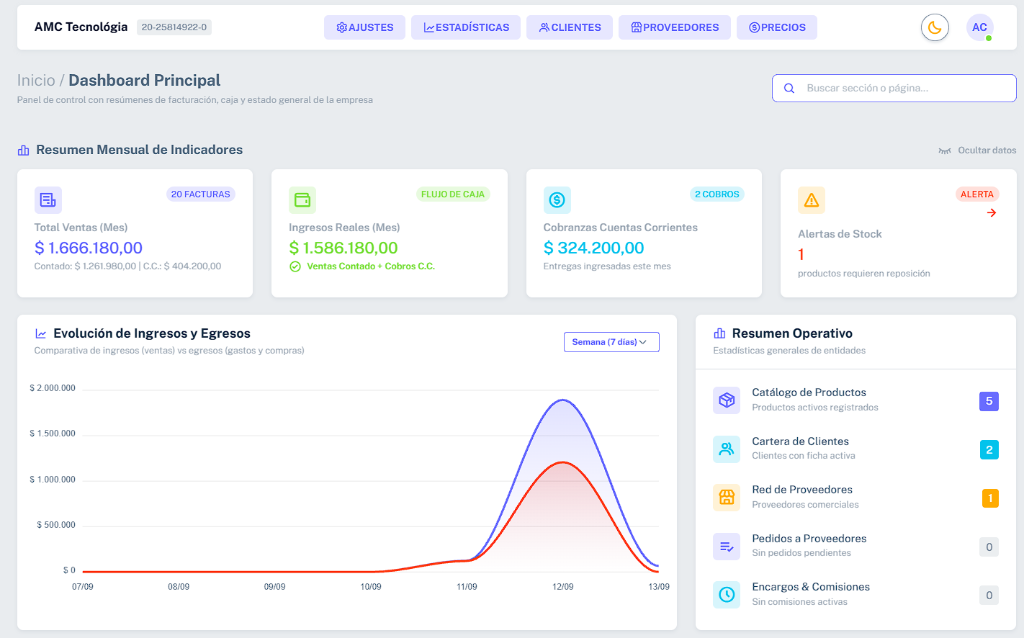Click the 20-25814922-0 tax ID tag
The image size is (1024, 638).
coord(174,27)
